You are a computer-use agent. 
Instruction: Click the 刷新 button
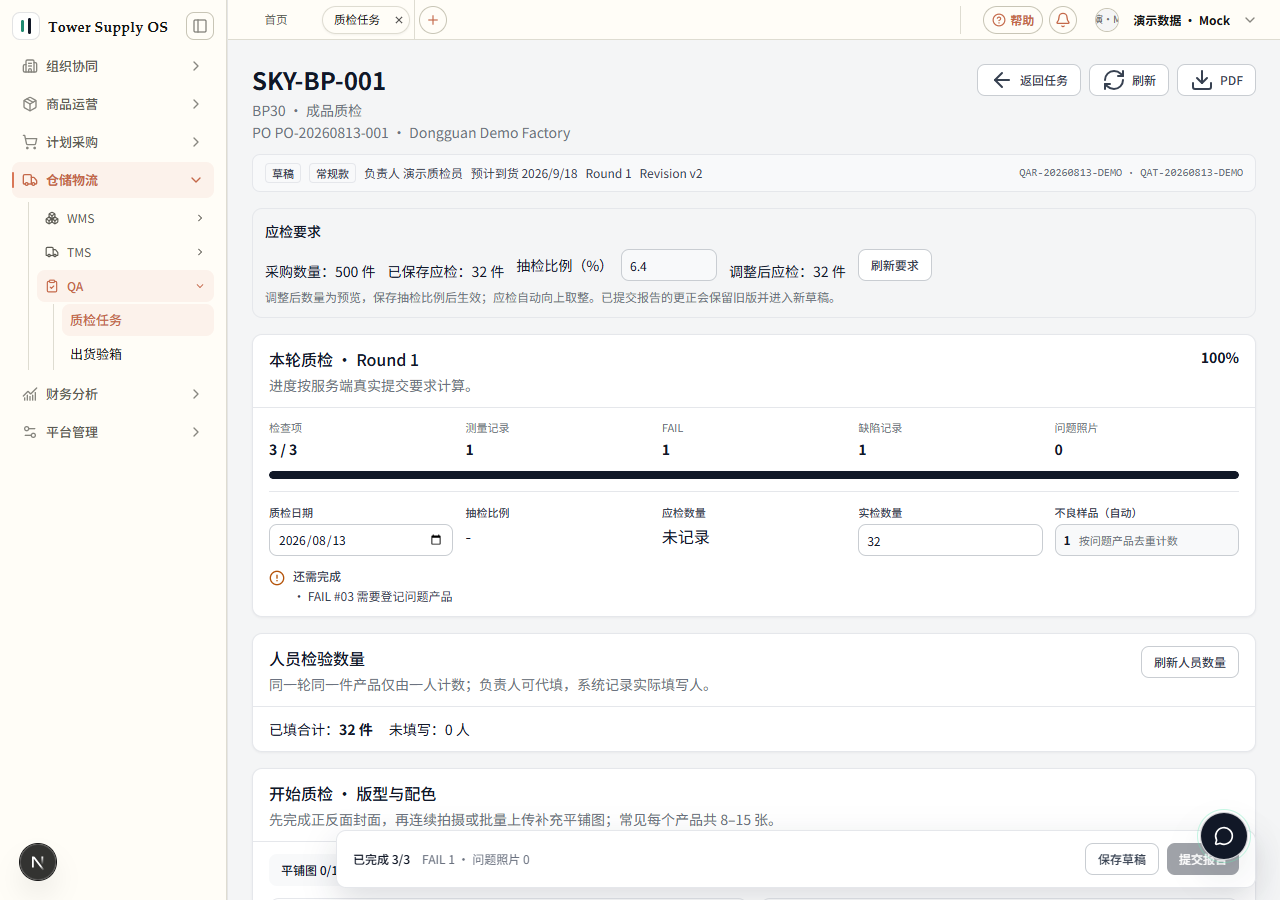point(1129,80)
